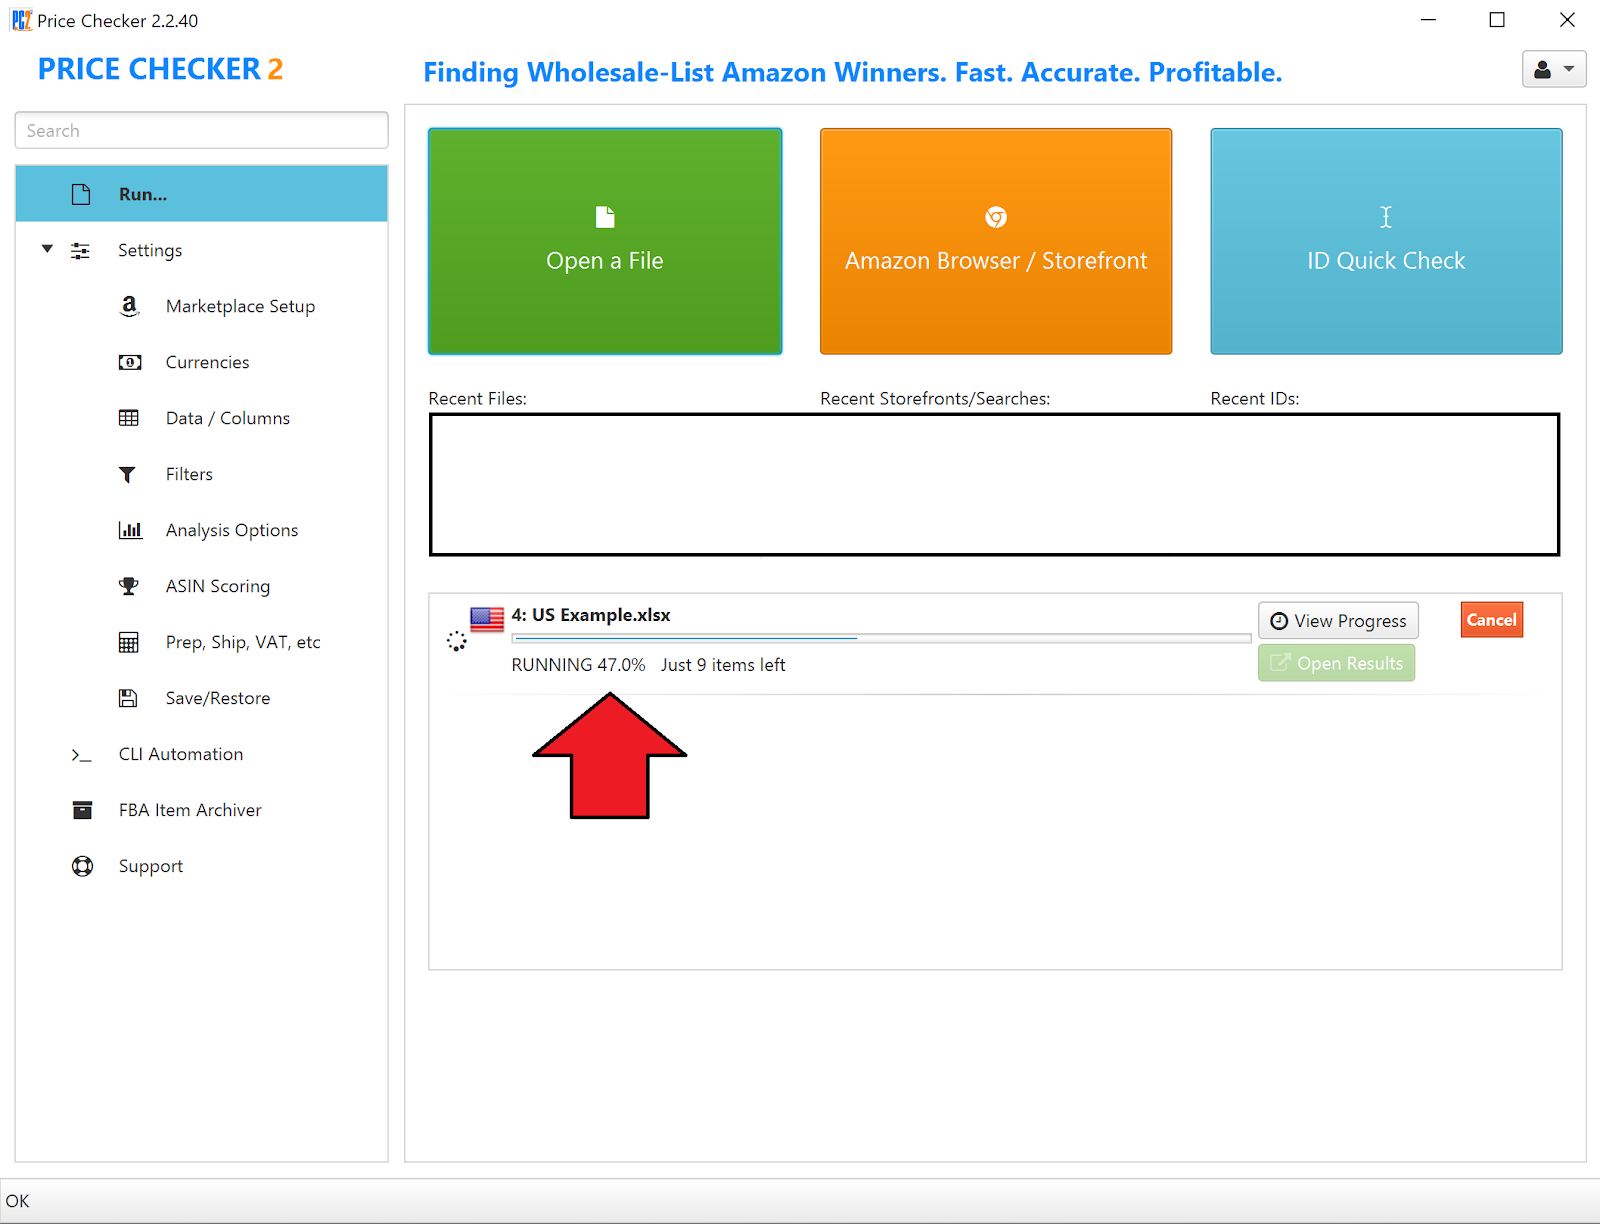Screen dimensions: 1600x1224
Task: Click the Currencies banknote icon
Action: coord(130,362)
